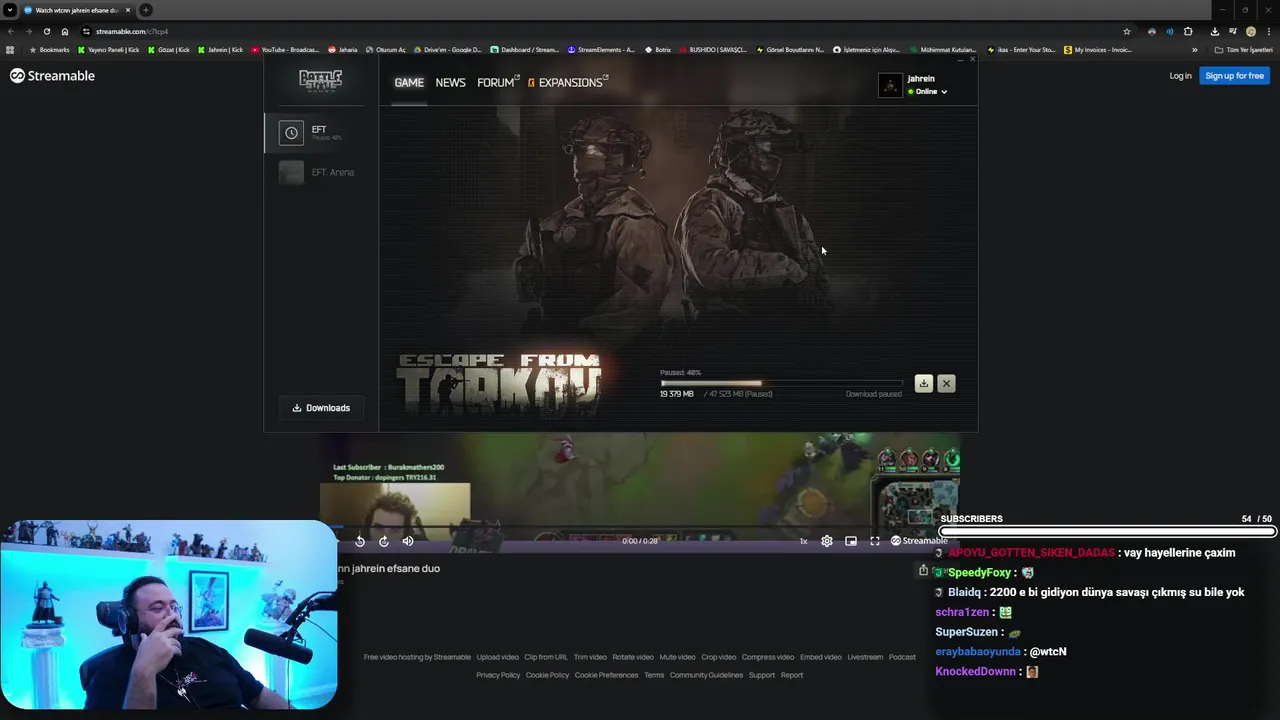Image resolution: width=1280 pixels, height=720 pixels.
Task: Open the Privacy Policy link
Action: coord(498,675)
